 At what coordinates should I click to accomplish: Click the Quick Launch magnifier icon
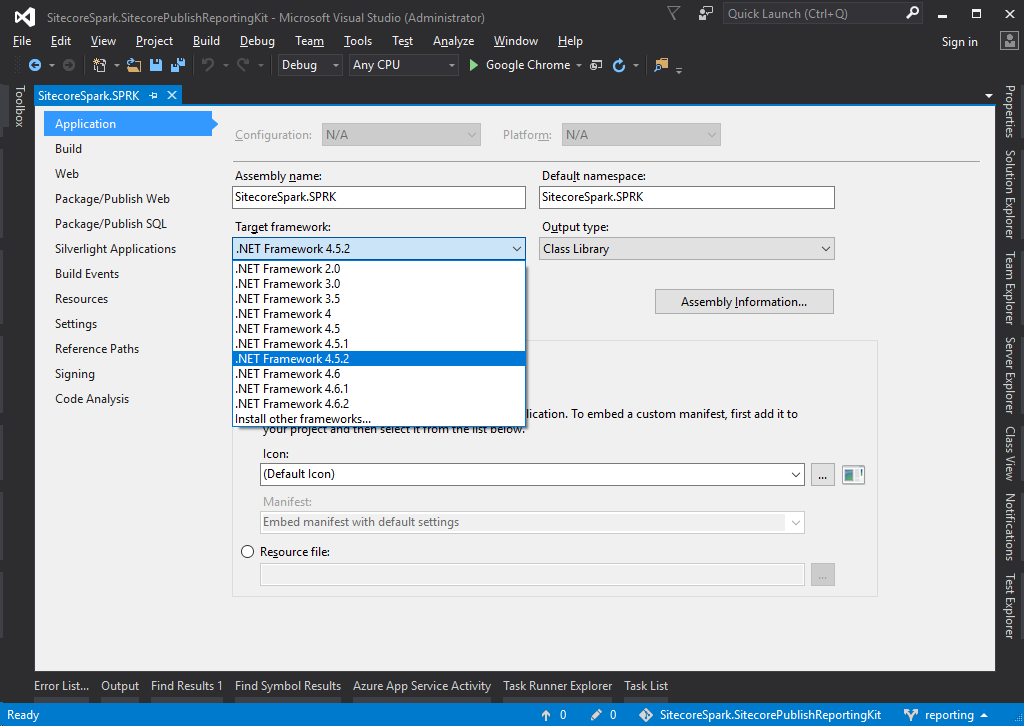point(912,13)
